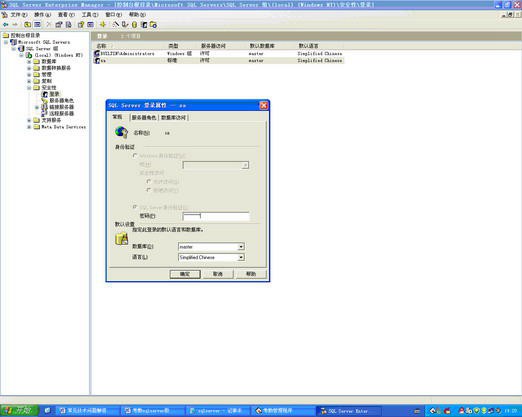The width and height of the screenshot is (522, 417).
Task: Click the database defaults icon in dialog
Action: 122,239
